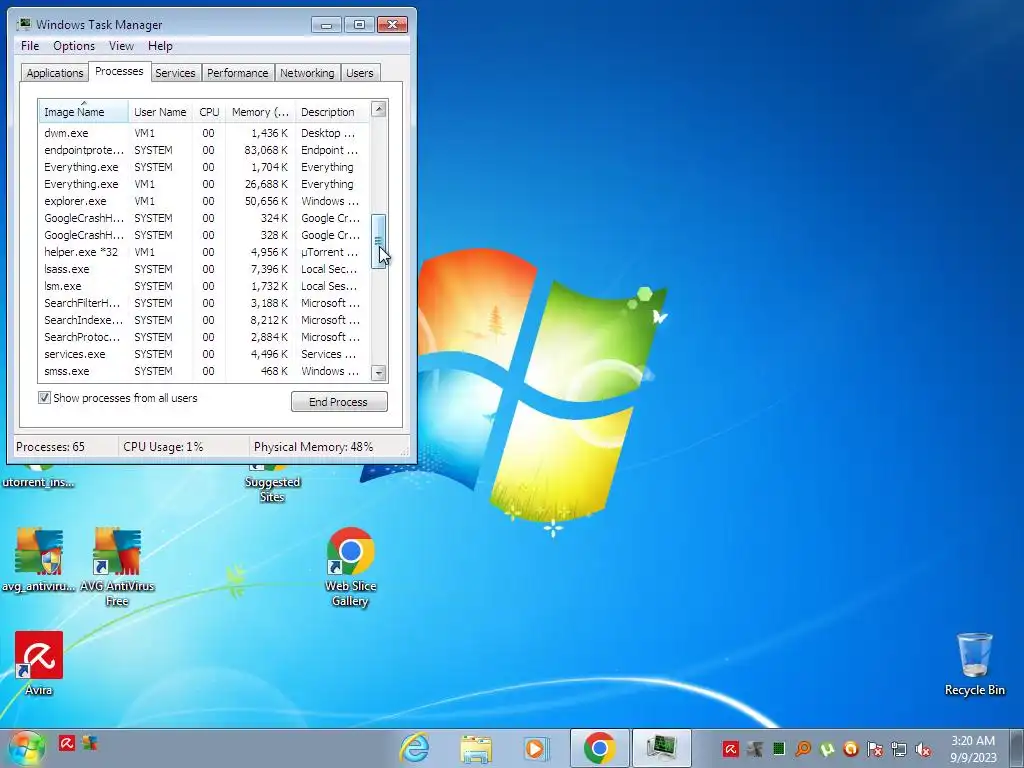Select the utorrent installer desktop icon
This screenshot has width=1024, height=768.
(39, 477)
